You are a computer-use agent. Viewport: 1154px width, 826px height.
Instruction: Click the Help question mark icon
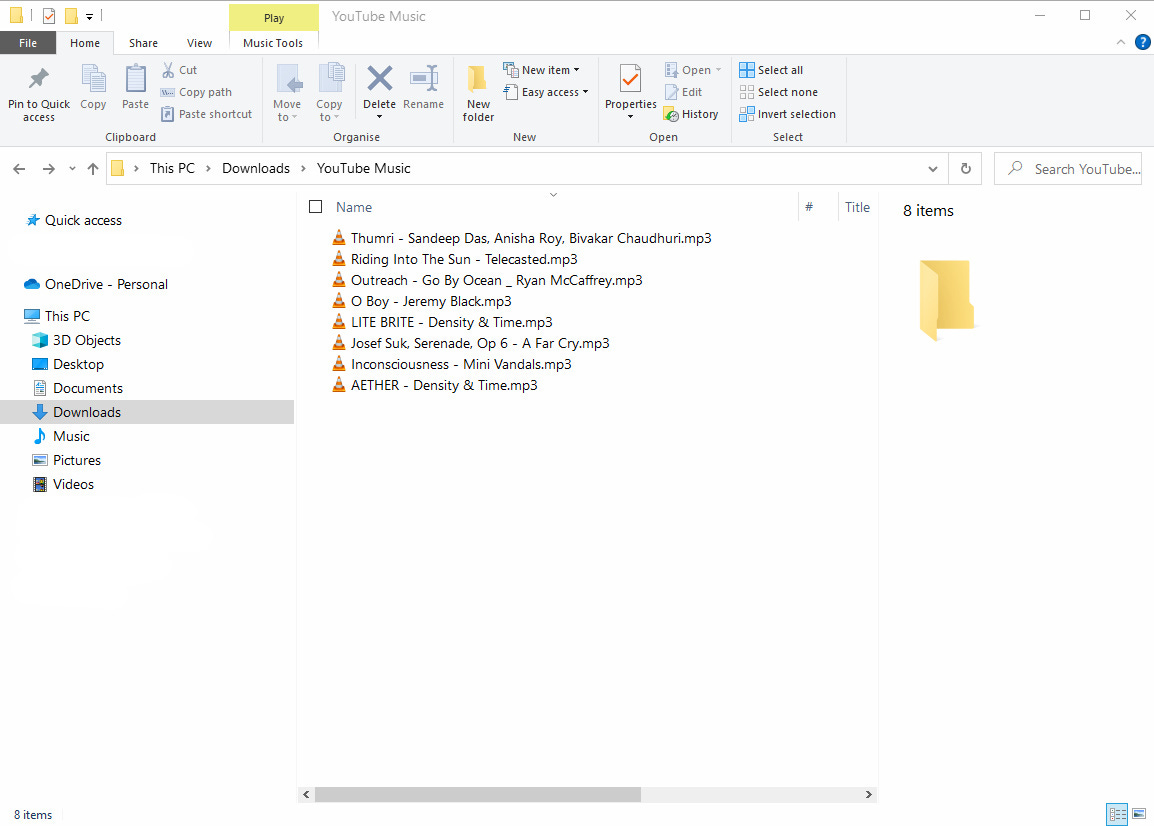click(1143, 42)
